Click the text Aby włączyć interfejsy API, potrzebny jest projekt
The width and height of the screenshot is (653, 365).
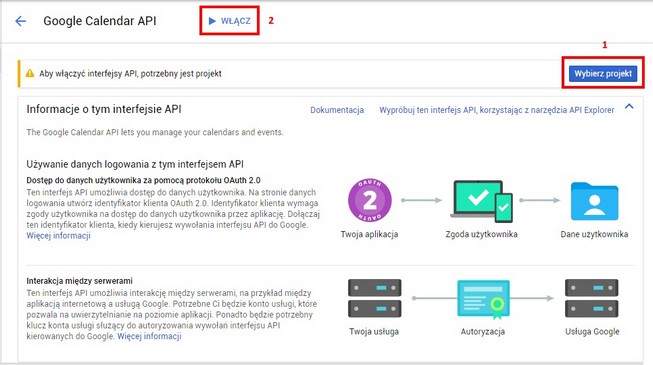(130, 74)
